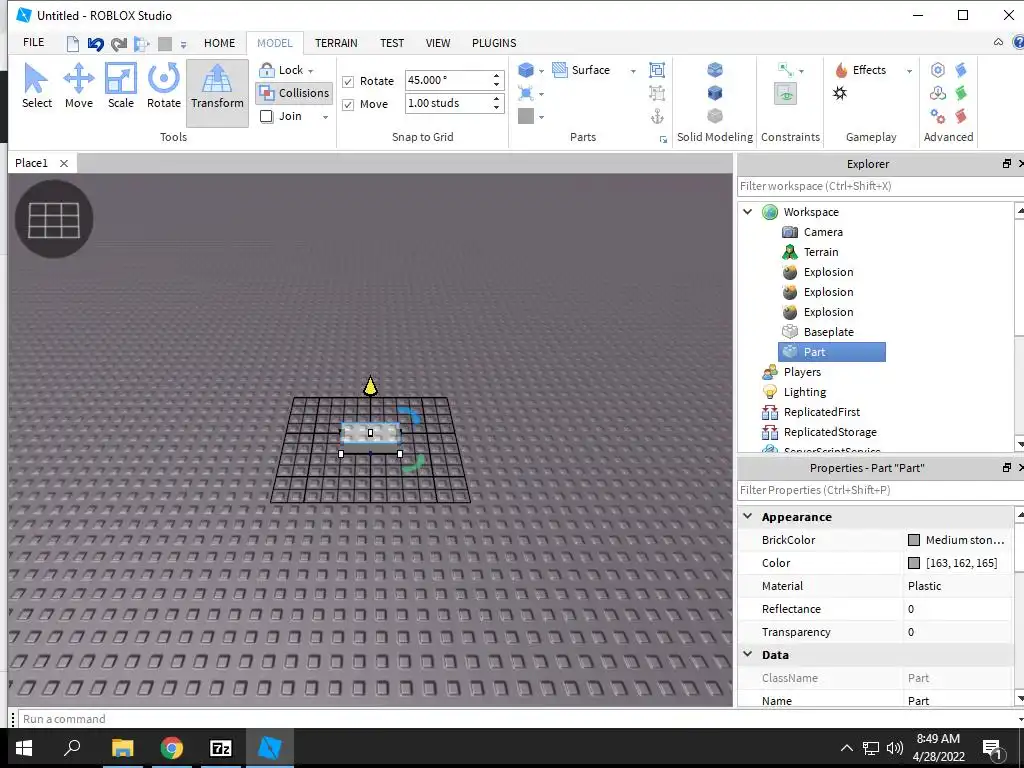The image size is (1024, 768).
Task: Collapse the Data properties section
Action: [748, 654]
